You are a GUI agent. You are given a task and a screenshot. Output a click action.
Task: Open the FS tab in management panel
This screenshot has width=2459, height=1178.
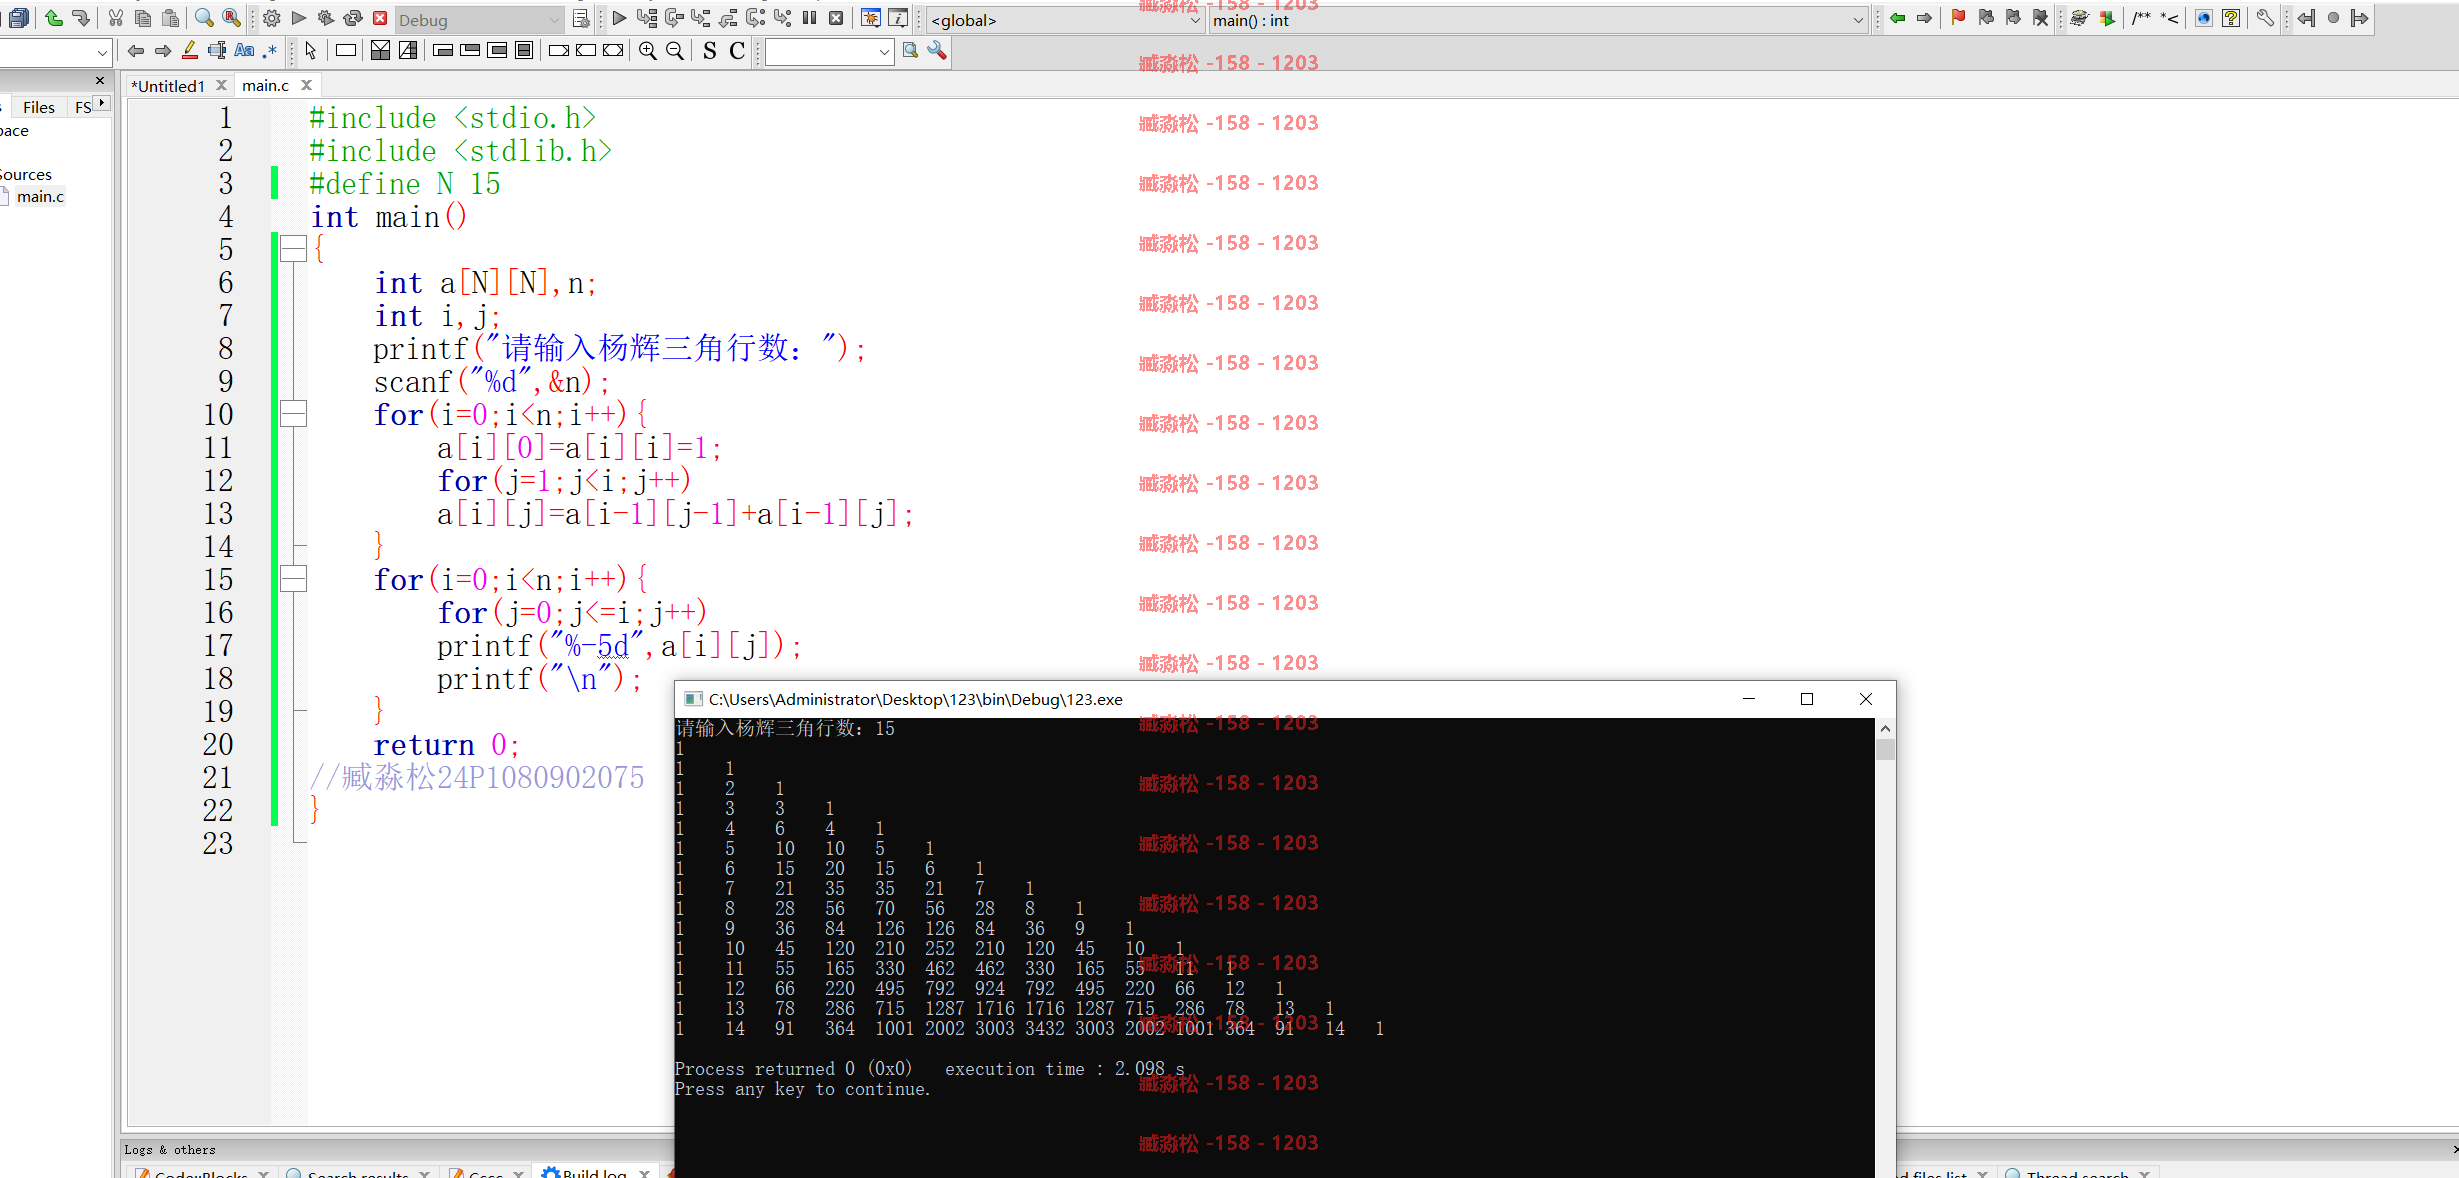[x=82, y=107]
